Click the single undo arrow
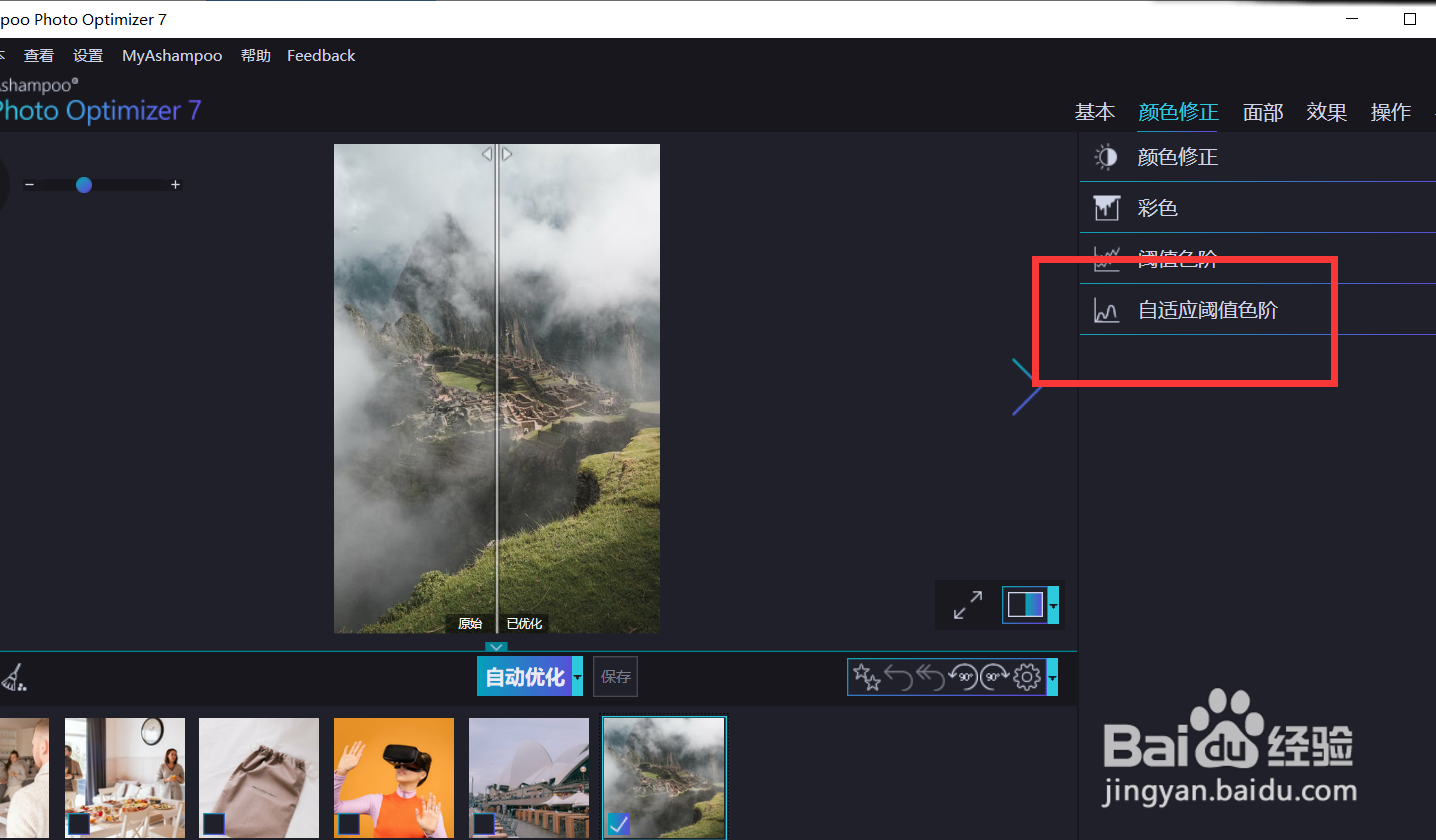 [899, 677]
